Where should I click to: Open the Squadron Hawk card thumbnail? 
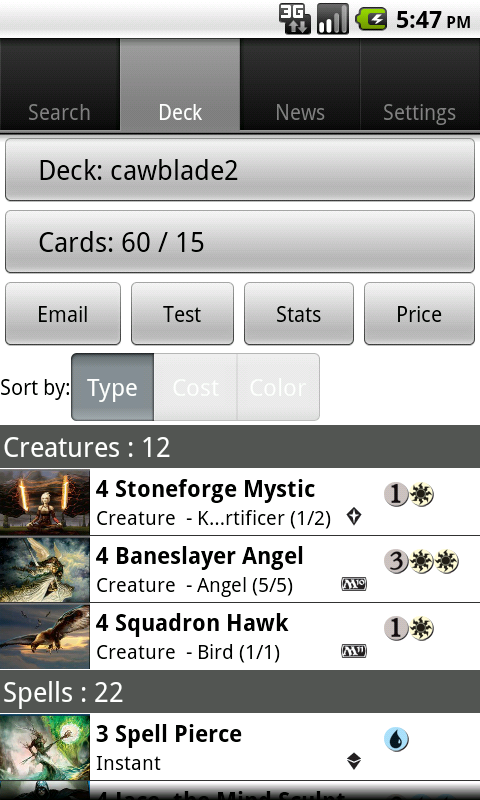45,636
